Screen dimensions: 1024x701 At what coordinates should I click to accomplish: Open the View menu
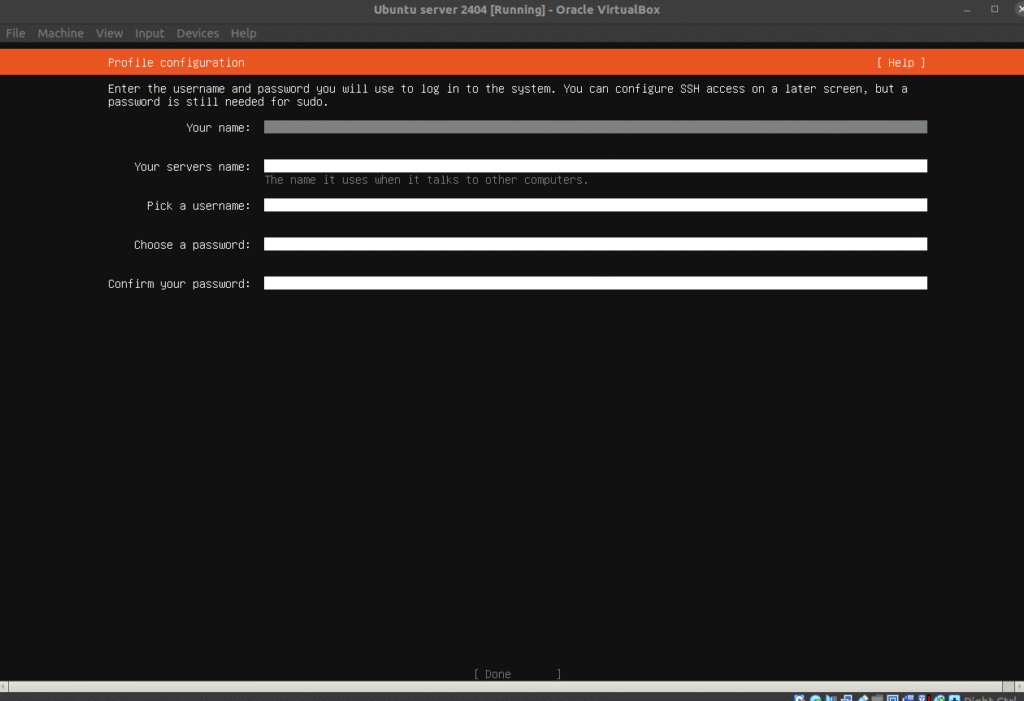(x=109, y=33)
